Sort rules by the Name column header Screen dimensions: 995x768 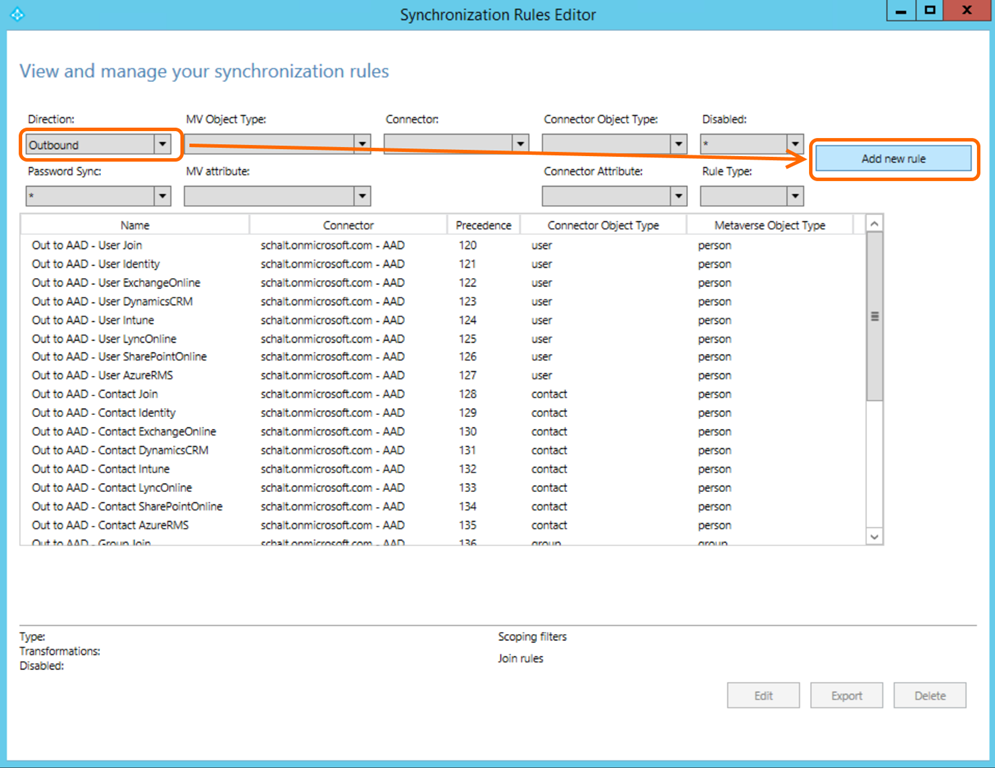tap(135, 225)
